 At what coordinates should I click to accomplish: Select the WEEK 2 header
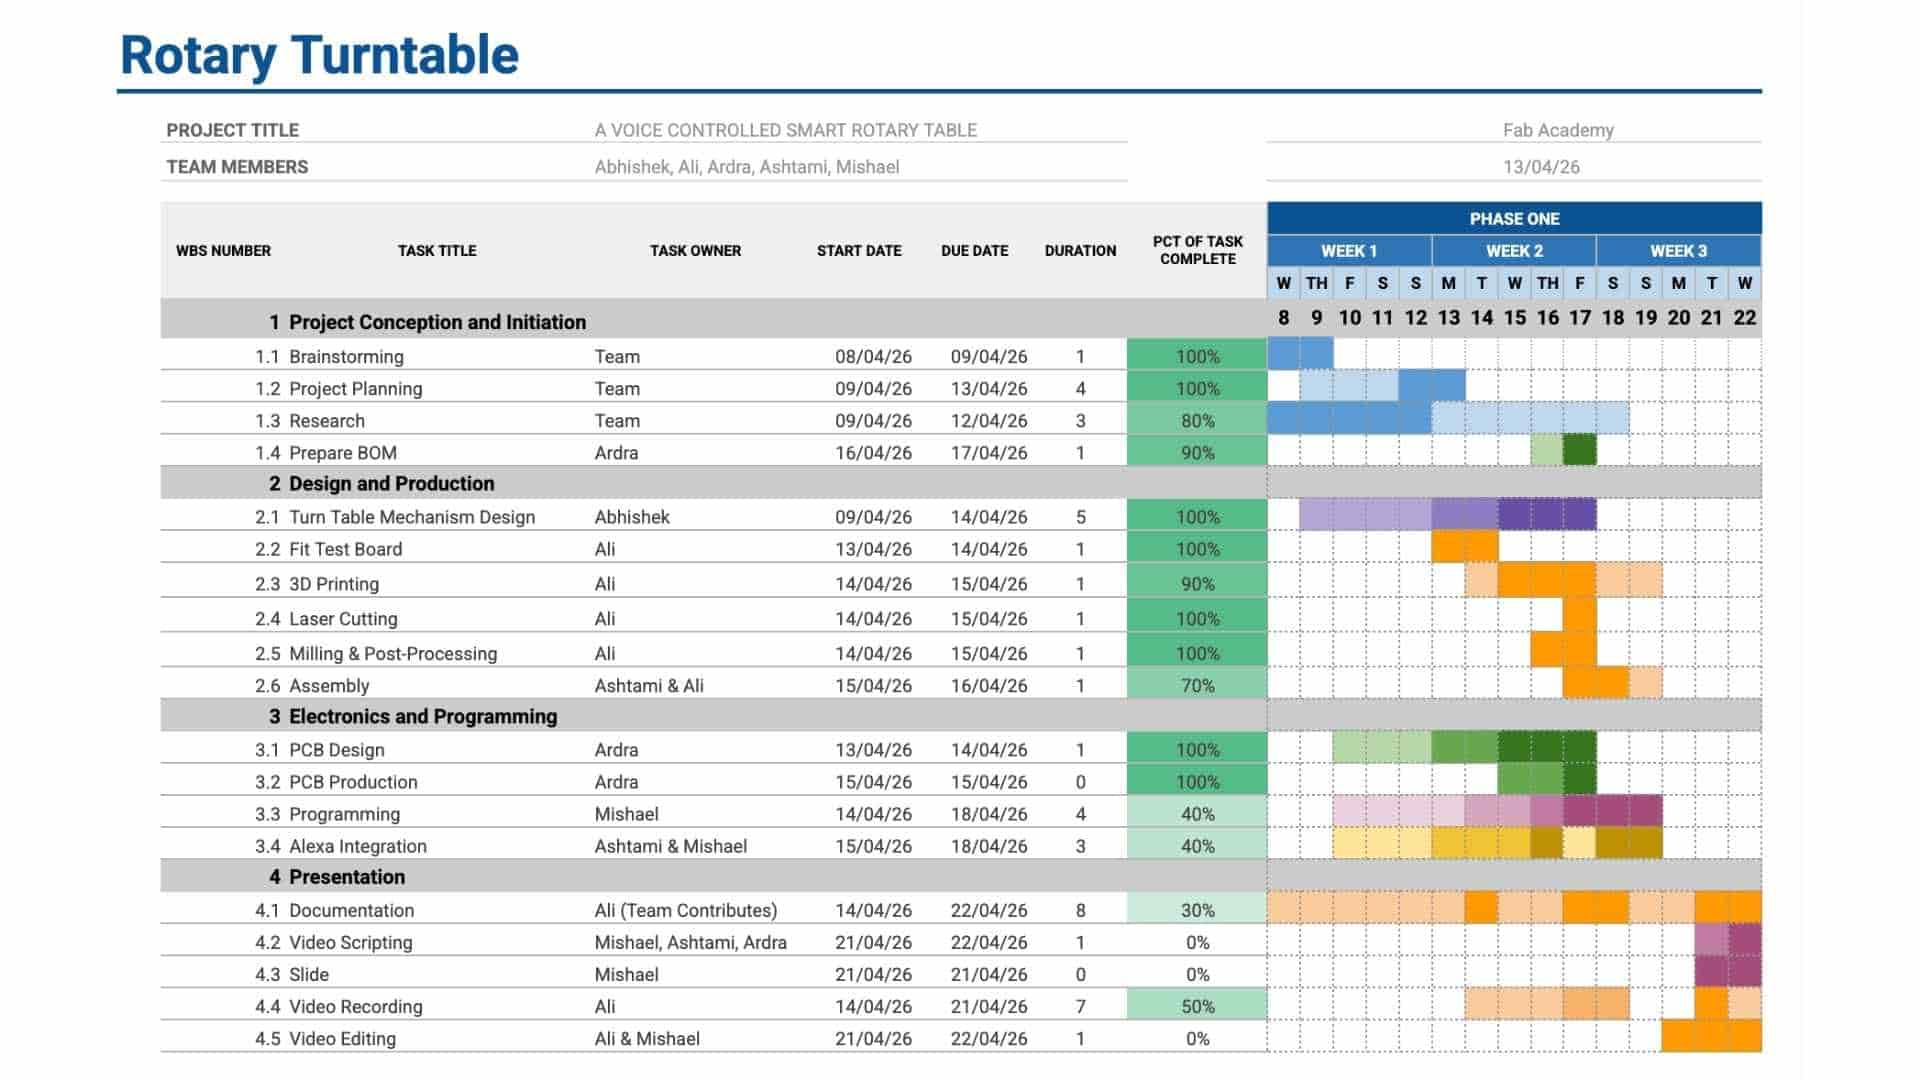[1515, 251]
